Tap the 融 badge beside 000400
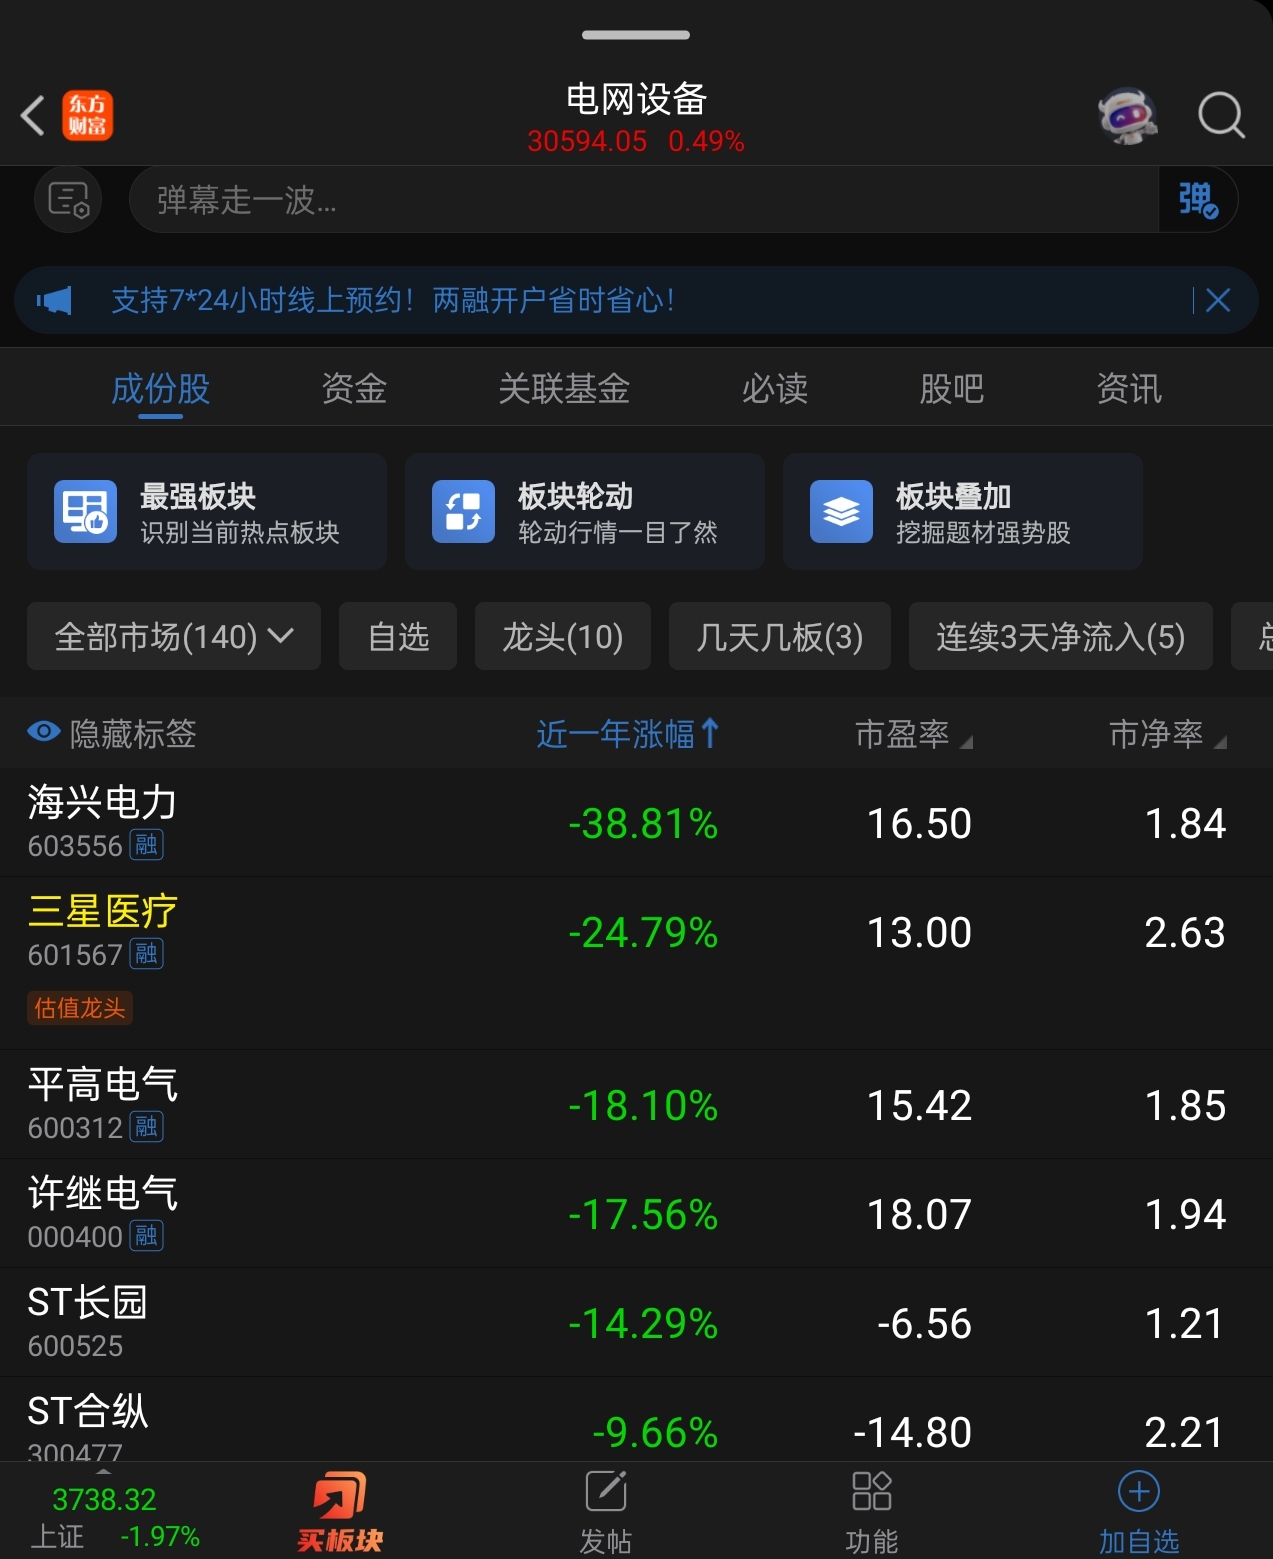The height and width of the screenshot is (1559, 1273). click(x=147, y=1236)
